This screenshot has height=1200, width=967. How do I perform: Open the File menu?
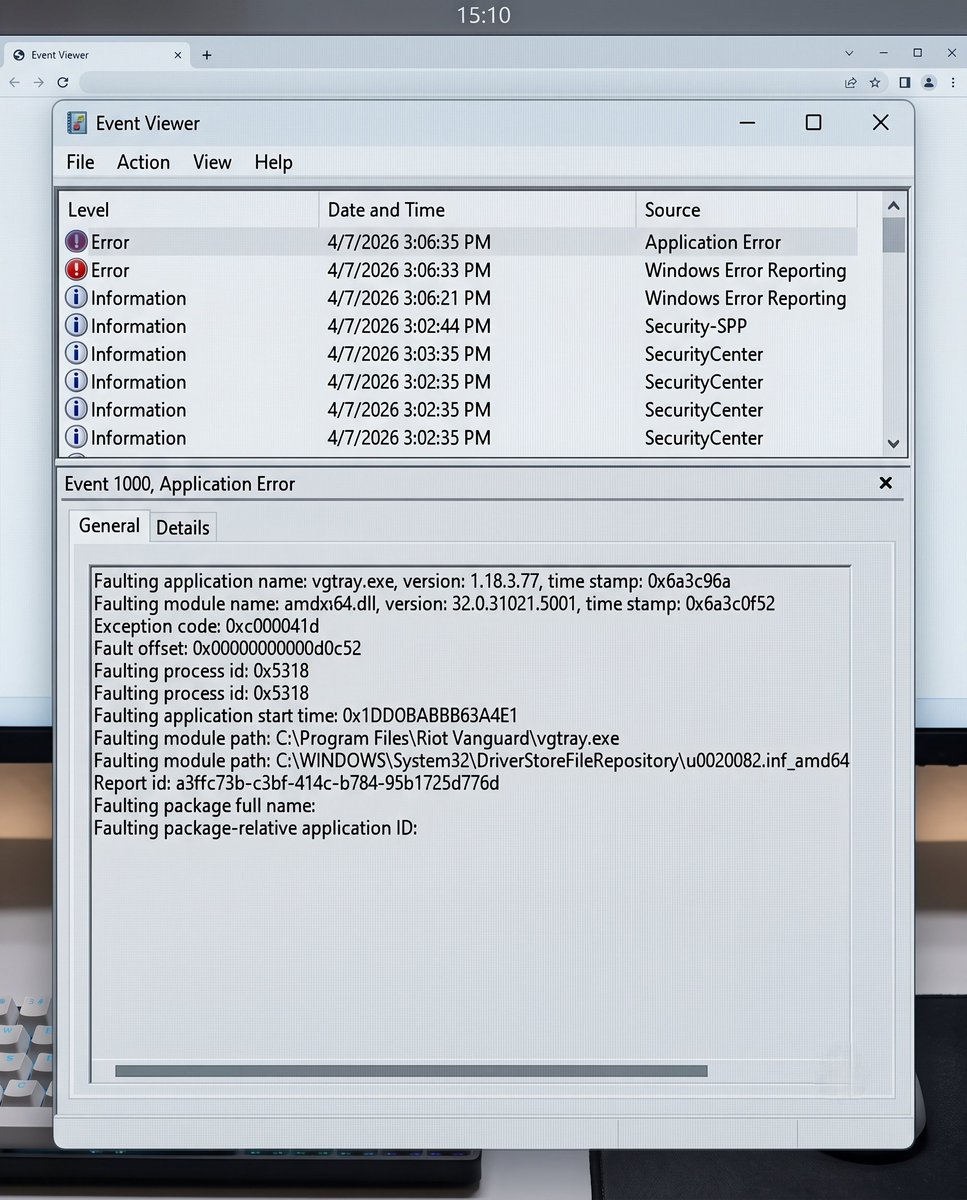click(x=80, y=162)
